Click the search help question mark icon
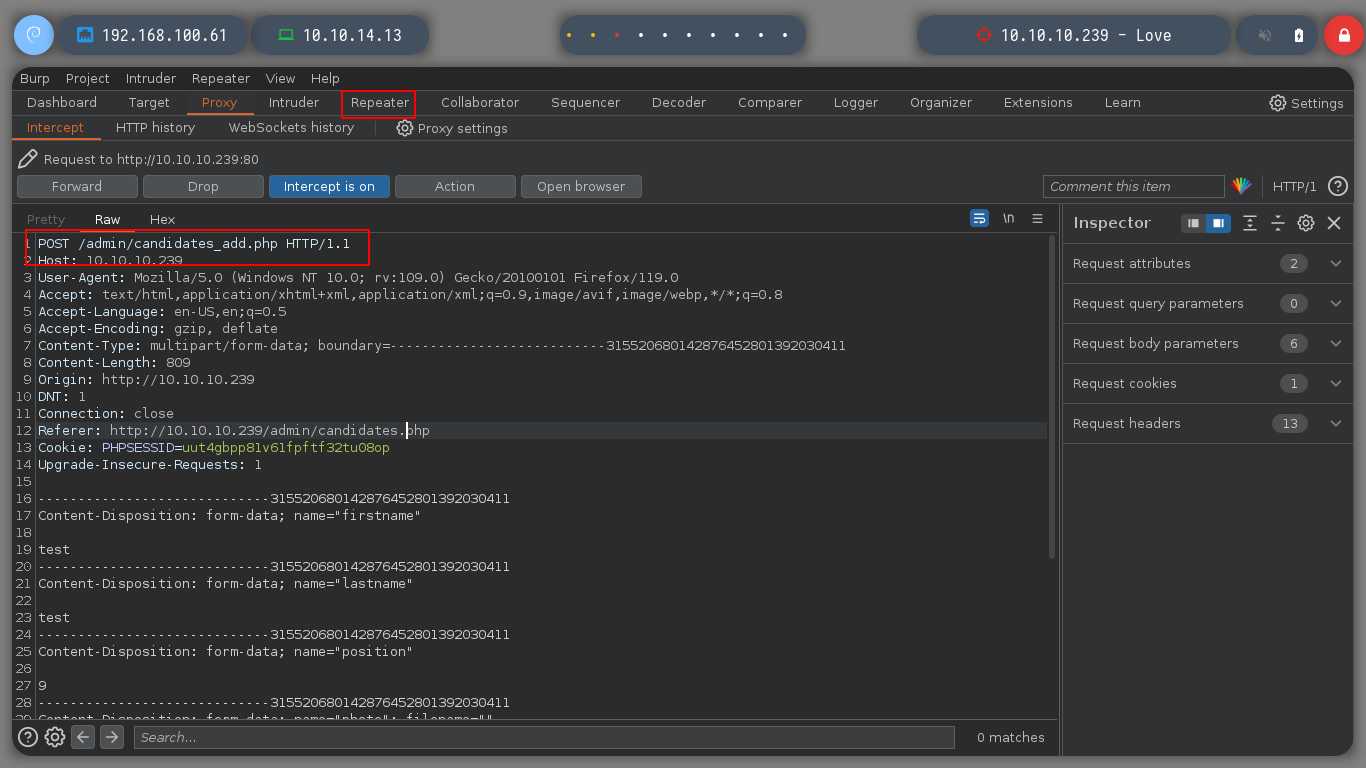Viewport: 1366px width, 768px height. pyautogui.click(x=28, y=737)
